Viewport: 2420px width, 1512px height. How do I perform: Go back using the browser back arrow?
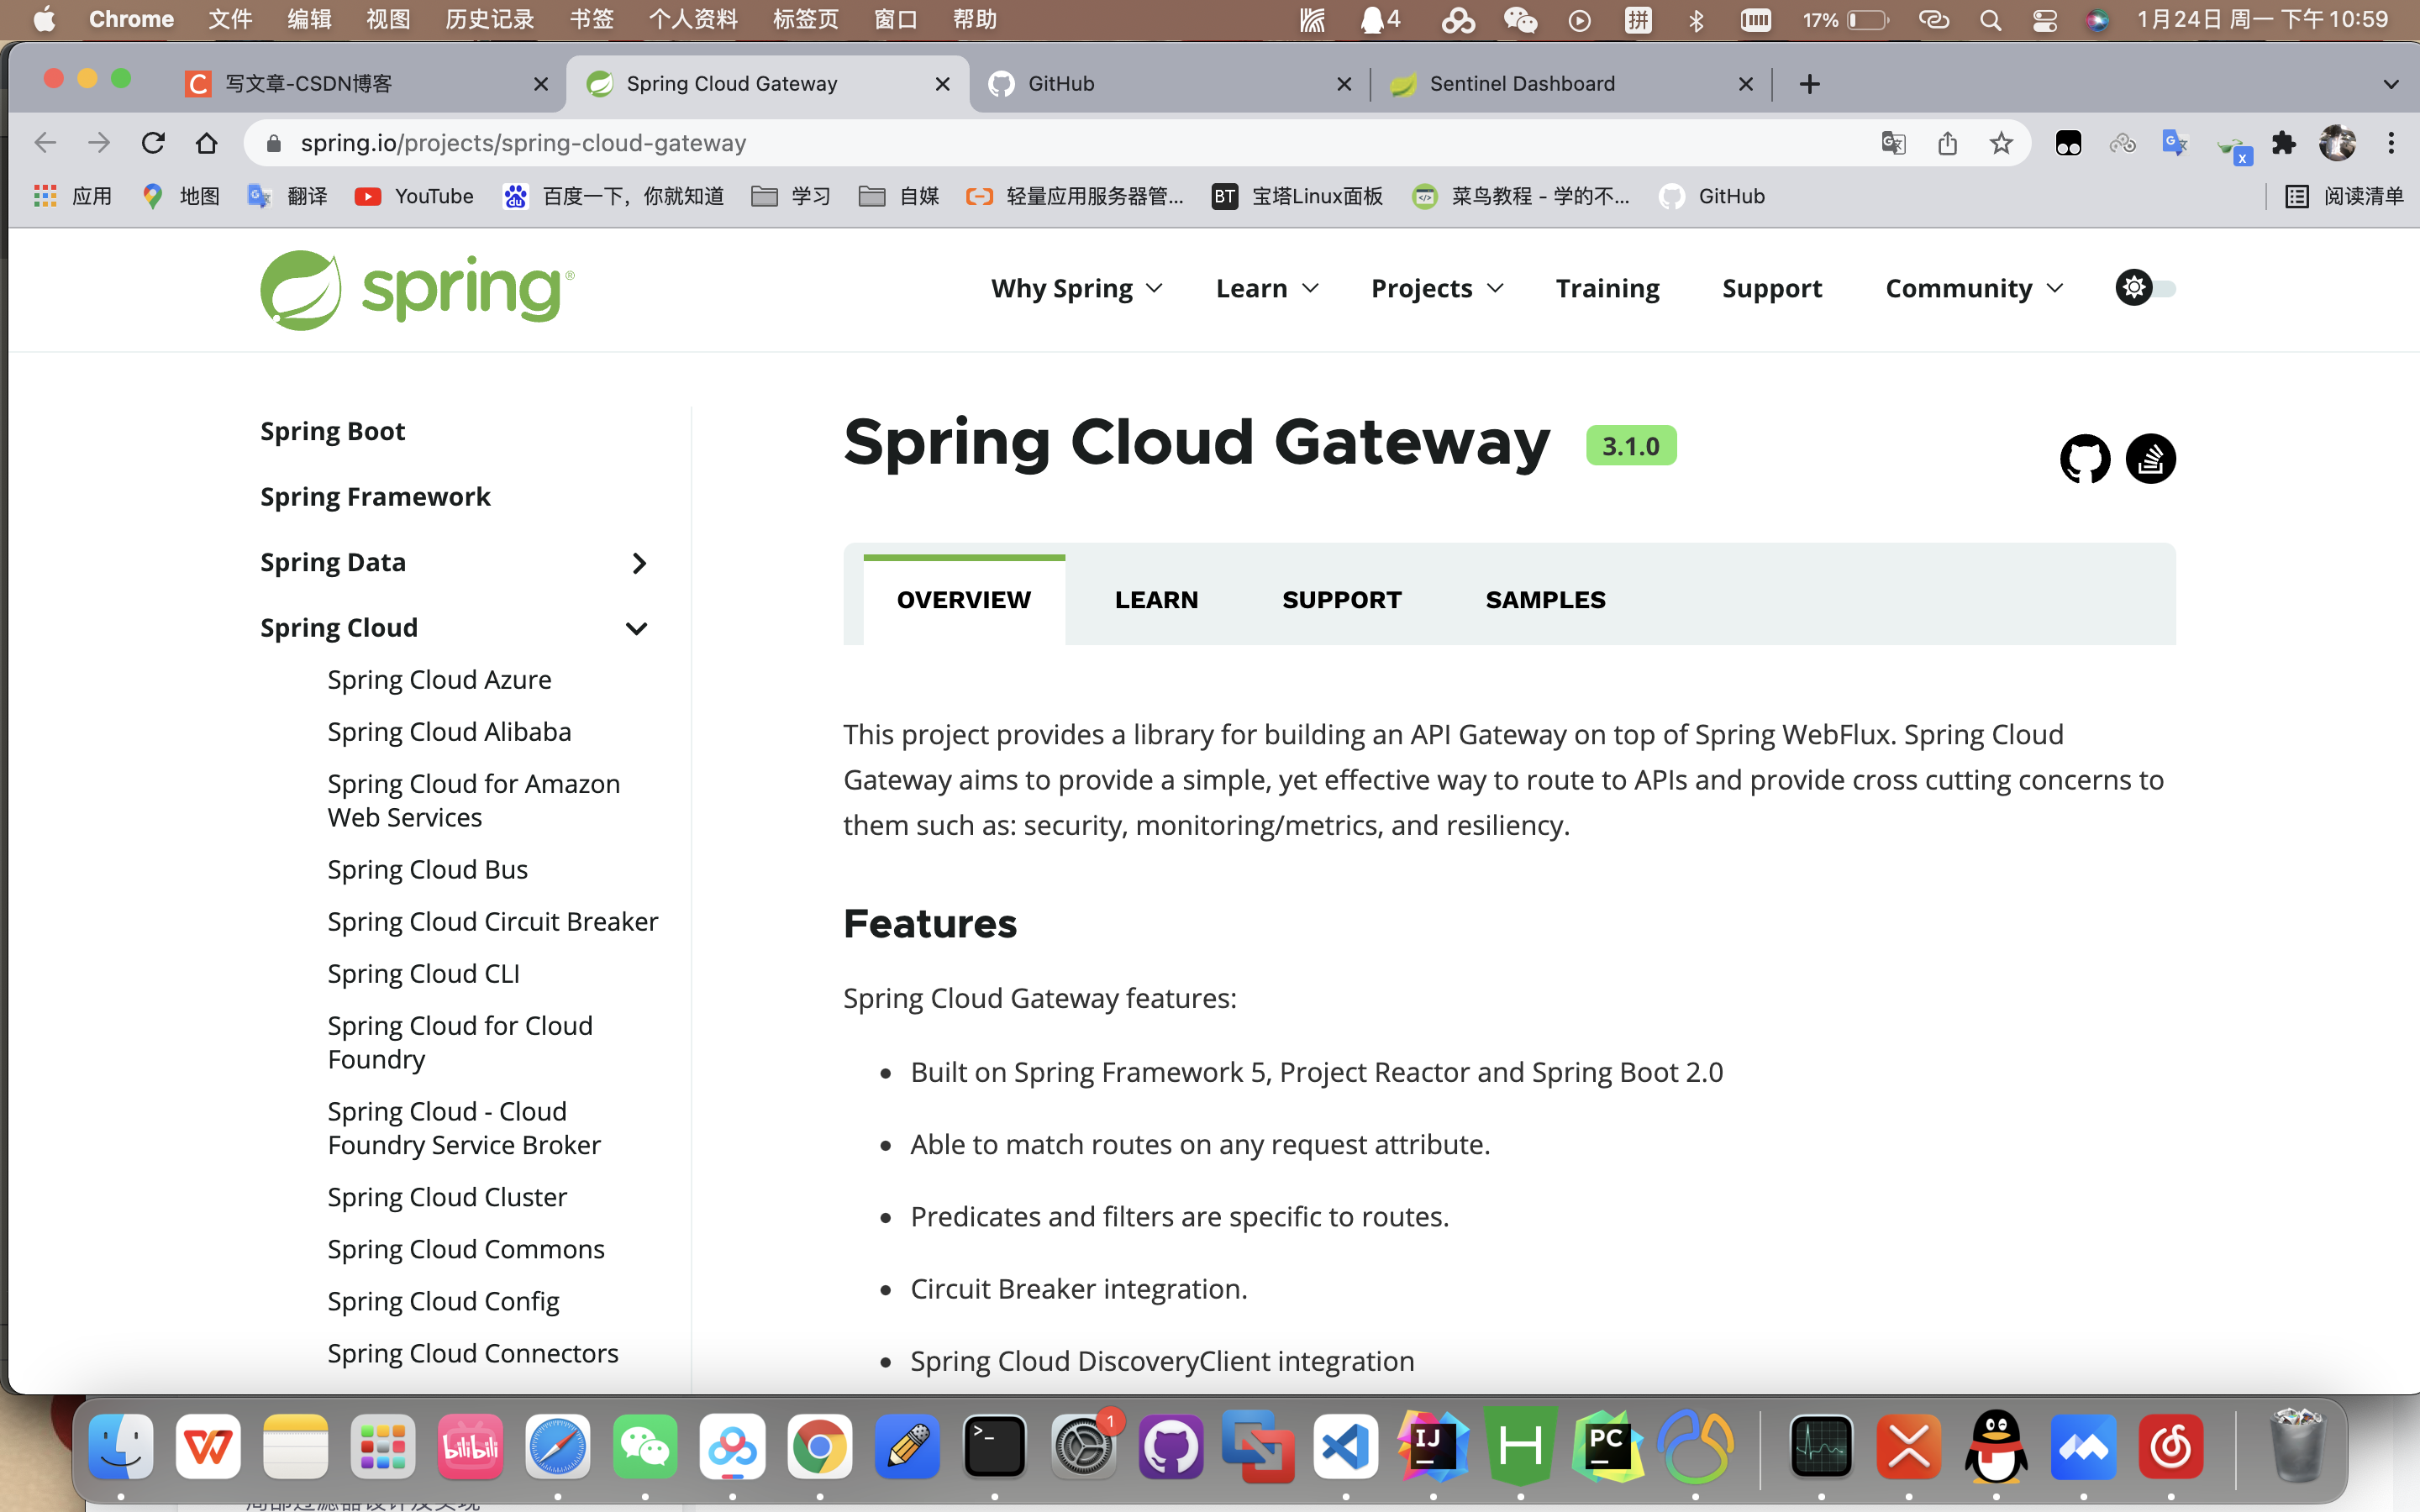45,143
